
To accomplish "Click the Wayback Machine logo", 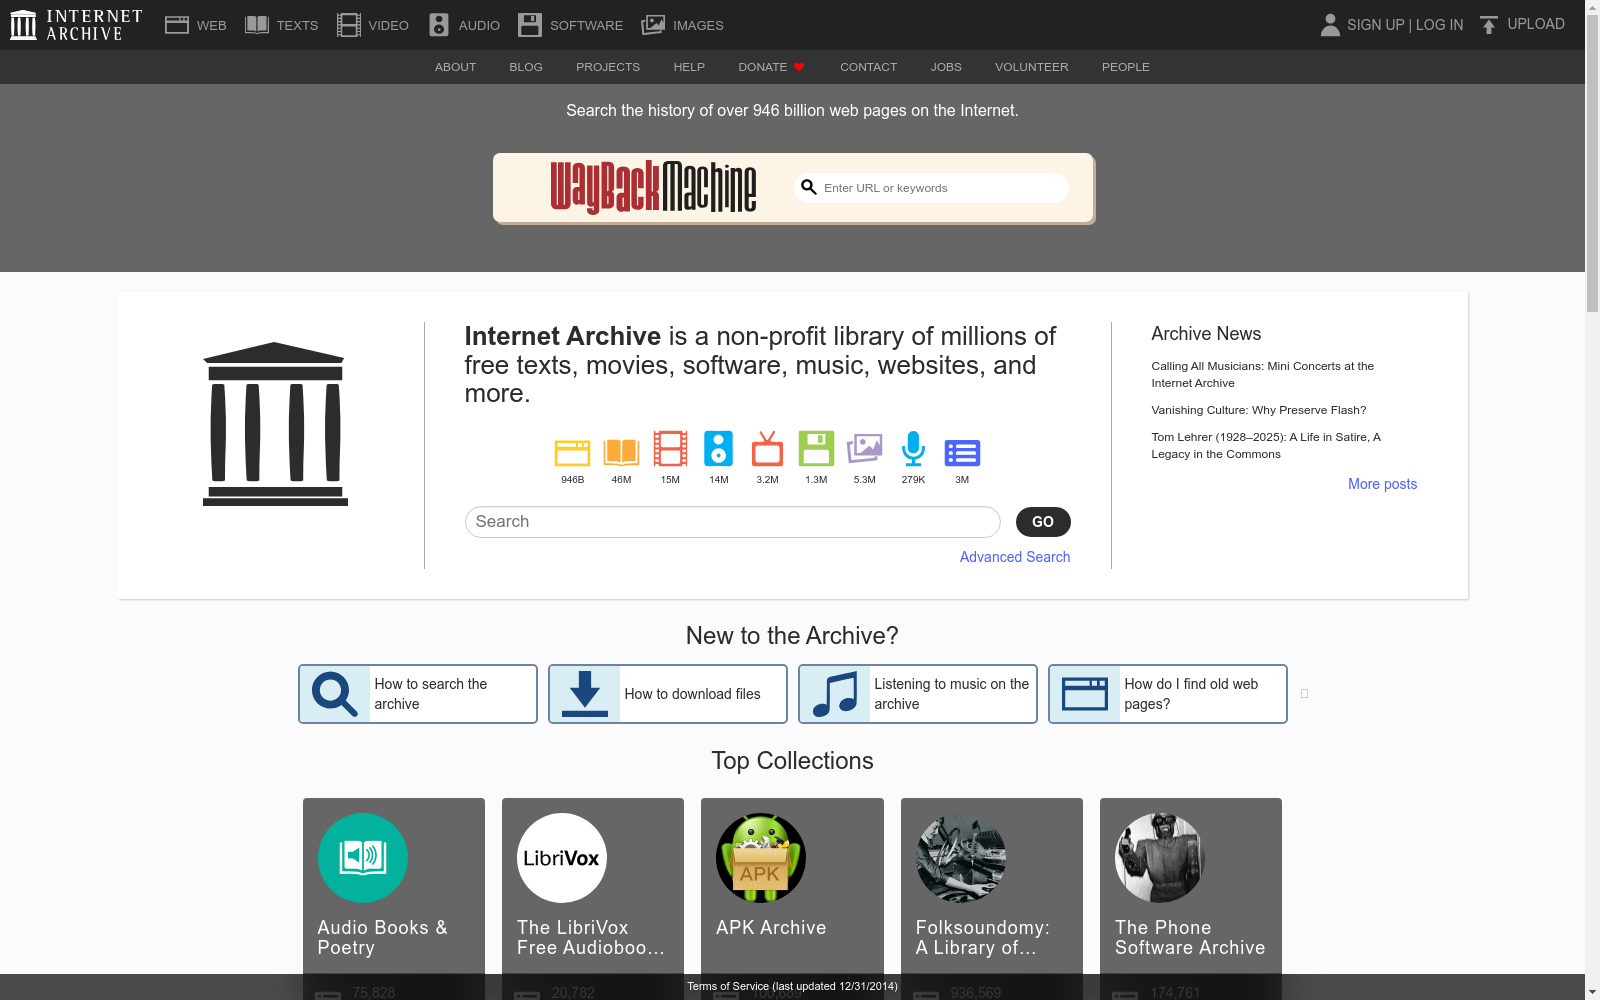I will pyautogui.click(x=653, y=187).
